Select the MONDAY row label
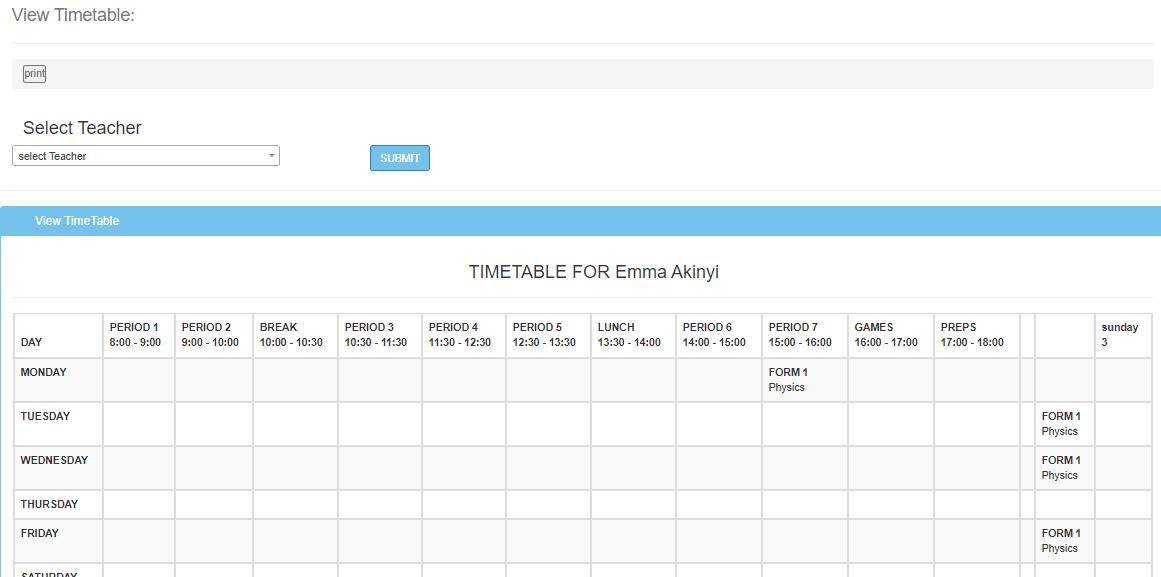This screenshot has height=577, width=1161. (x=44, y=373)
